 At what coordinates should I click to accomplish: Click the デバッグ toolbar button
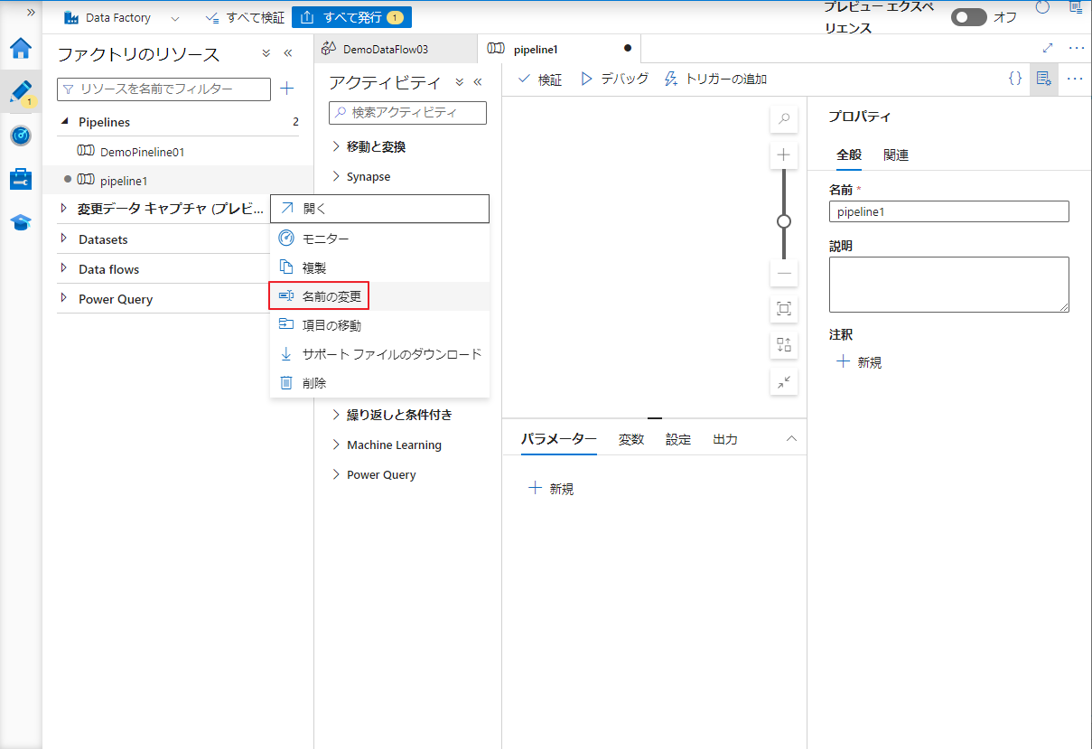tap(614, 79)
